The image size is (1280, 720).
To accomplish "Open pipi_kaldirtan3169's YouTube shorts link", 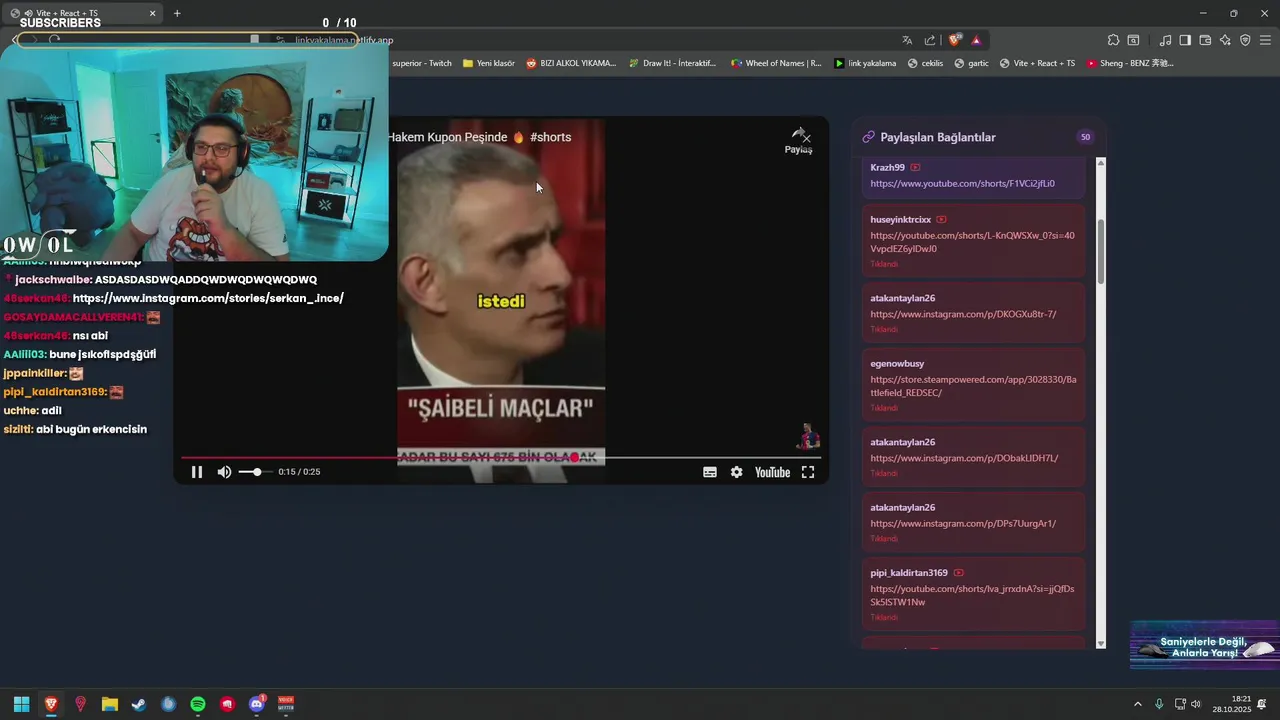I will (972, 595).
